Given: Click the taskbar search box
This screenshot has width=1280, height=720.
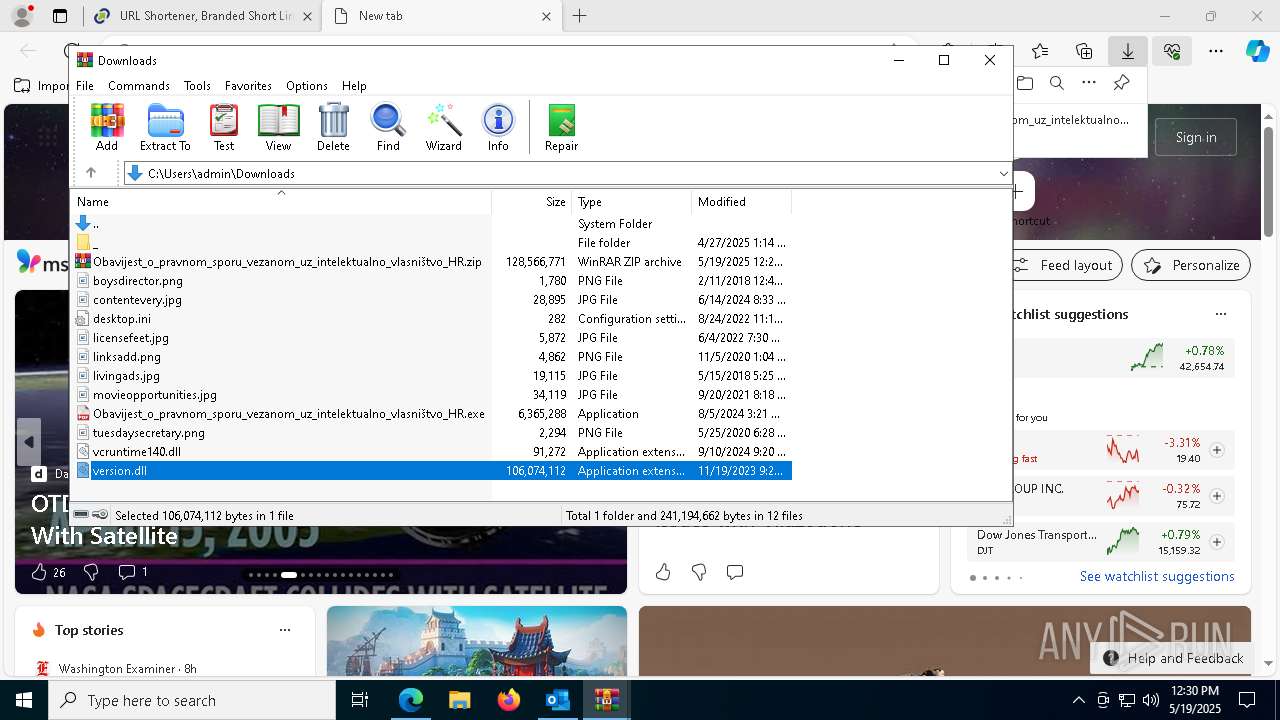Looking at the screenshot, I should pos(192,701).
